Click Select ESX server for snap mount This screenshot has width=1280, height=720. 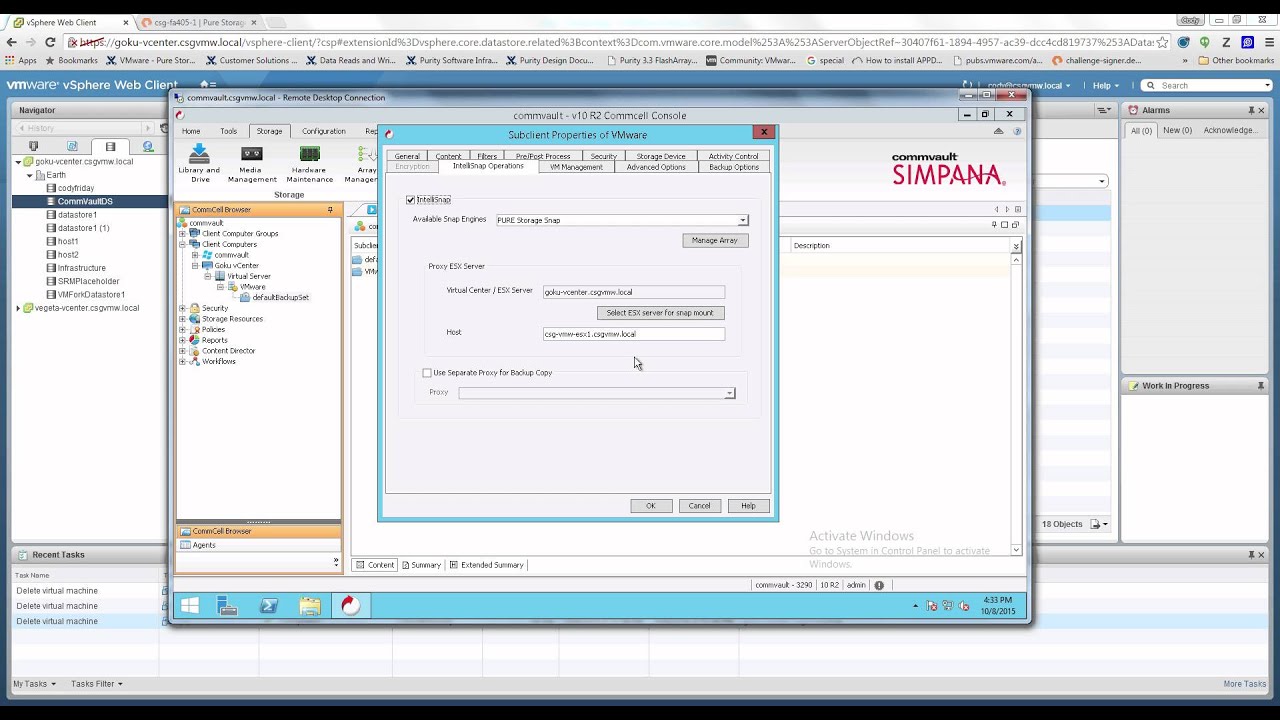click(x=660, y=313)
